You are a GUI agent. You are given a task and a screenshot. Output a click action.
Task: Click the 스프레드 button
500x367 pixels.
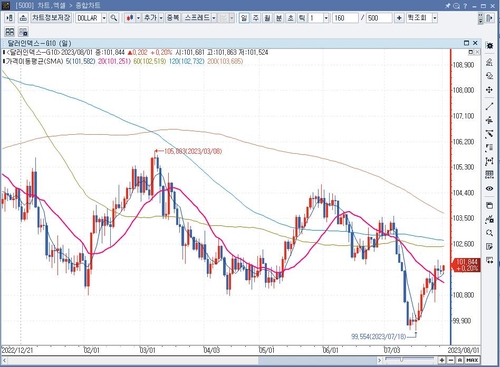point(197,18)
